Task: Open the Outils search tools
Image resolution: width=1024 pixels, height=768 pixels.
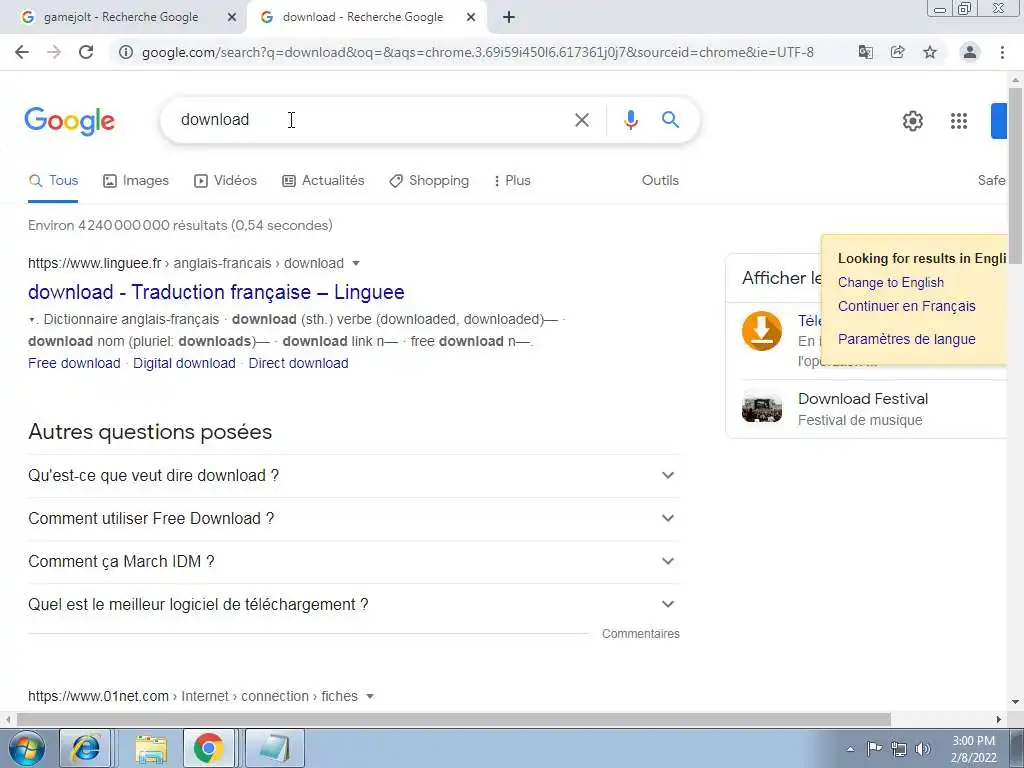Action: (660, 181)
